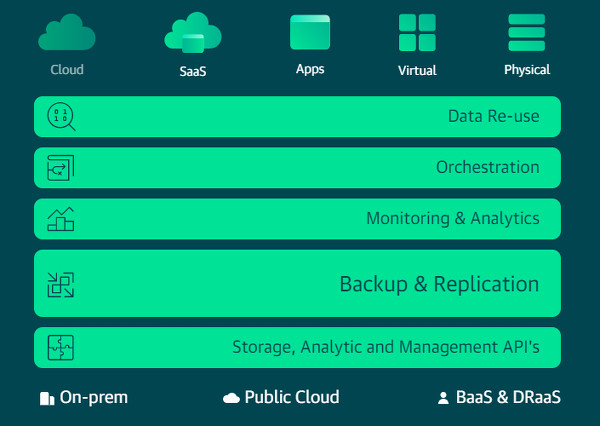
Task: Click the Data Re-use magnifier icon
Action: [61, 116]
